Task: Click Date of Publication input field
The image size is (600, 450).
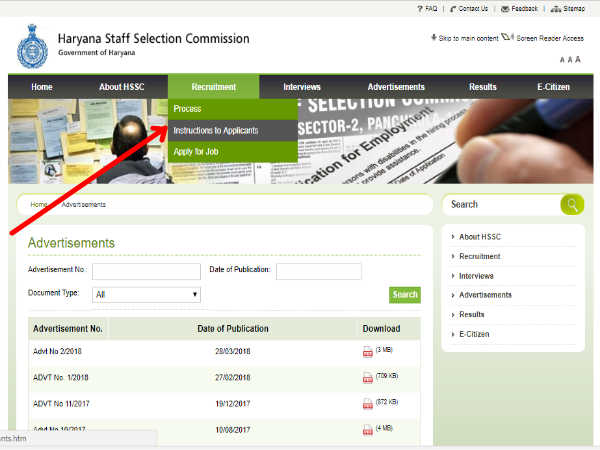Action: pyautogui.click(x=319, y=271)
